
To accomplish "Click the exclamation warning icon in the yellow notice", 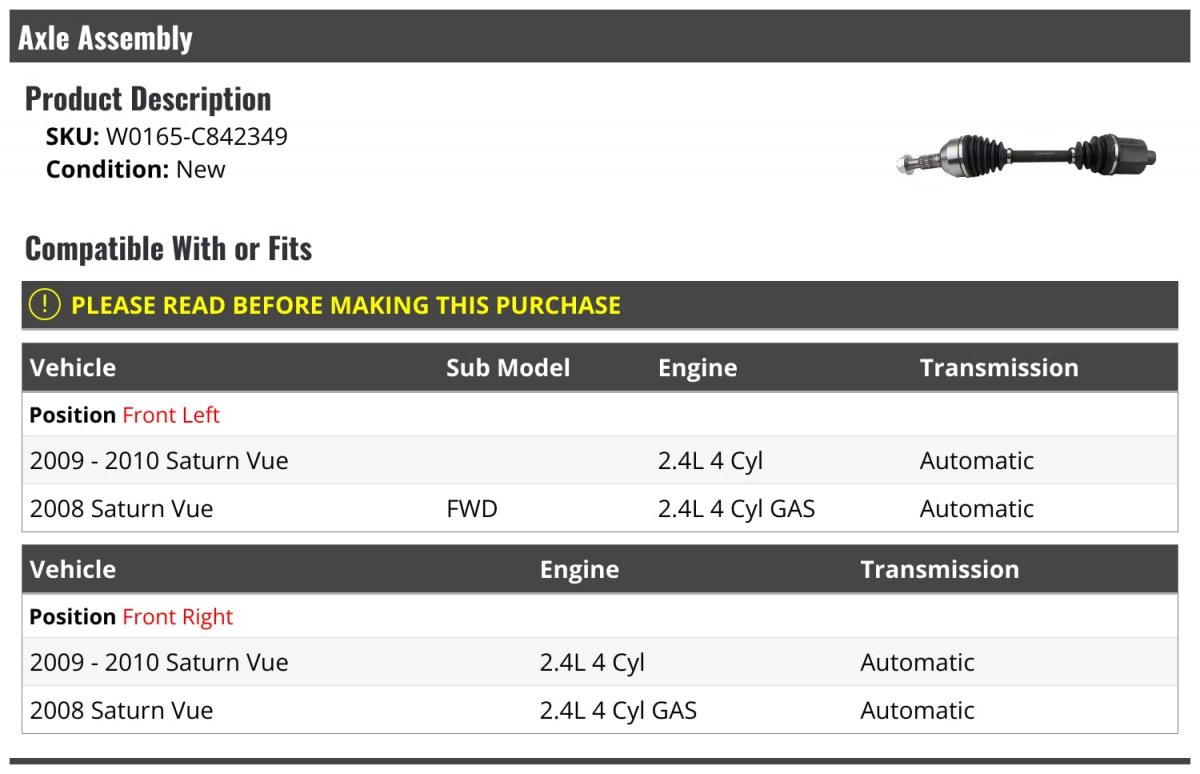I will coord(45,305).
